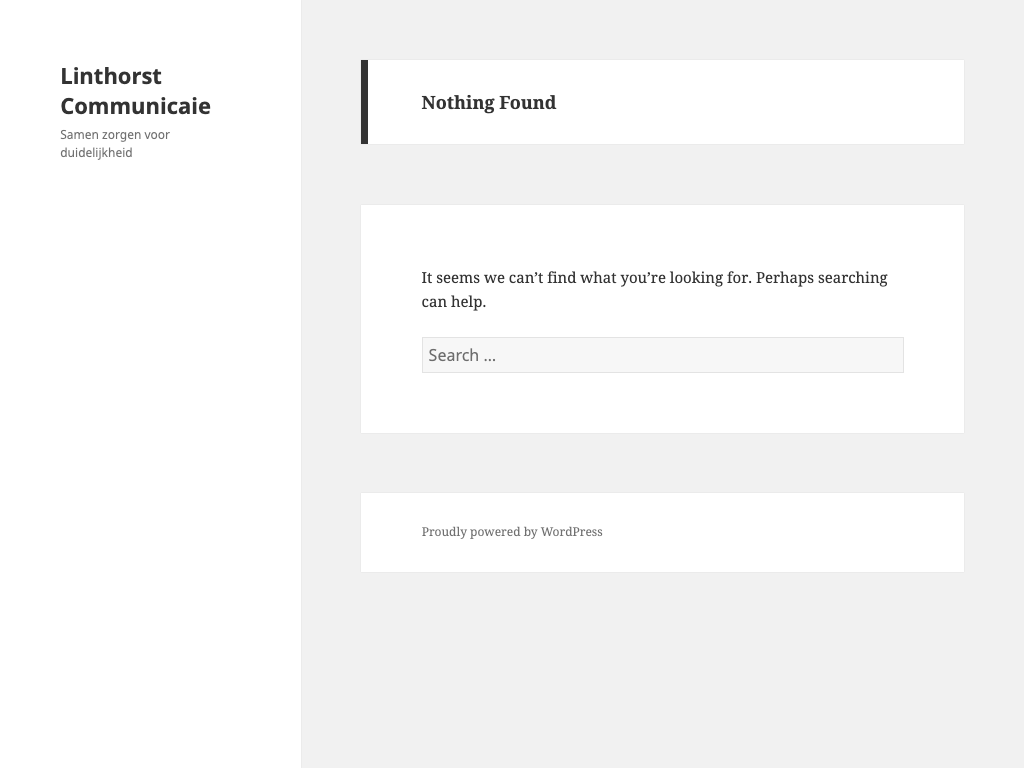The image size is (1024, 768).
Task: Focus the Search … placeholder text
Action: (461, 355)
